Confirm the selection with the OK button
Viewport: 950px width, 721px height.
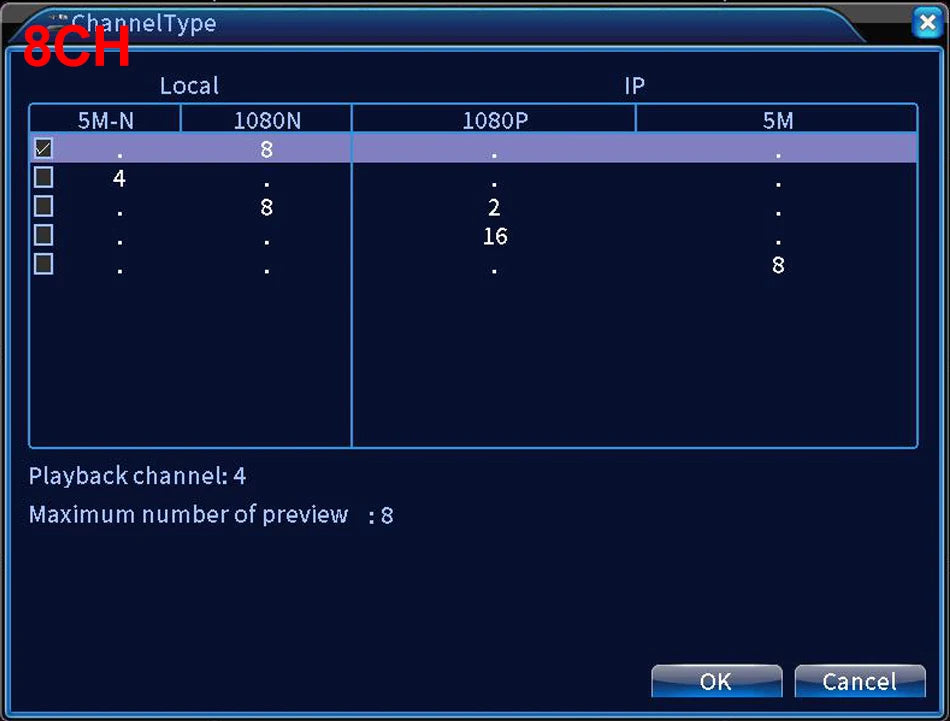(x=716, y=682)
